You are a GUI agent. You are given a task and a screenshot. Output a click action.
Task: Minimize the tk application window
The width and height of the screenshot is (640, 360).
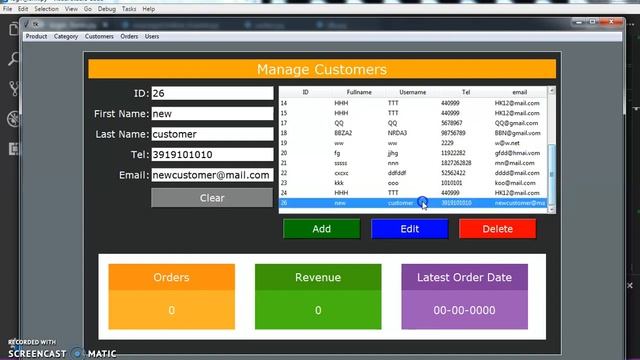coord(579,22)
